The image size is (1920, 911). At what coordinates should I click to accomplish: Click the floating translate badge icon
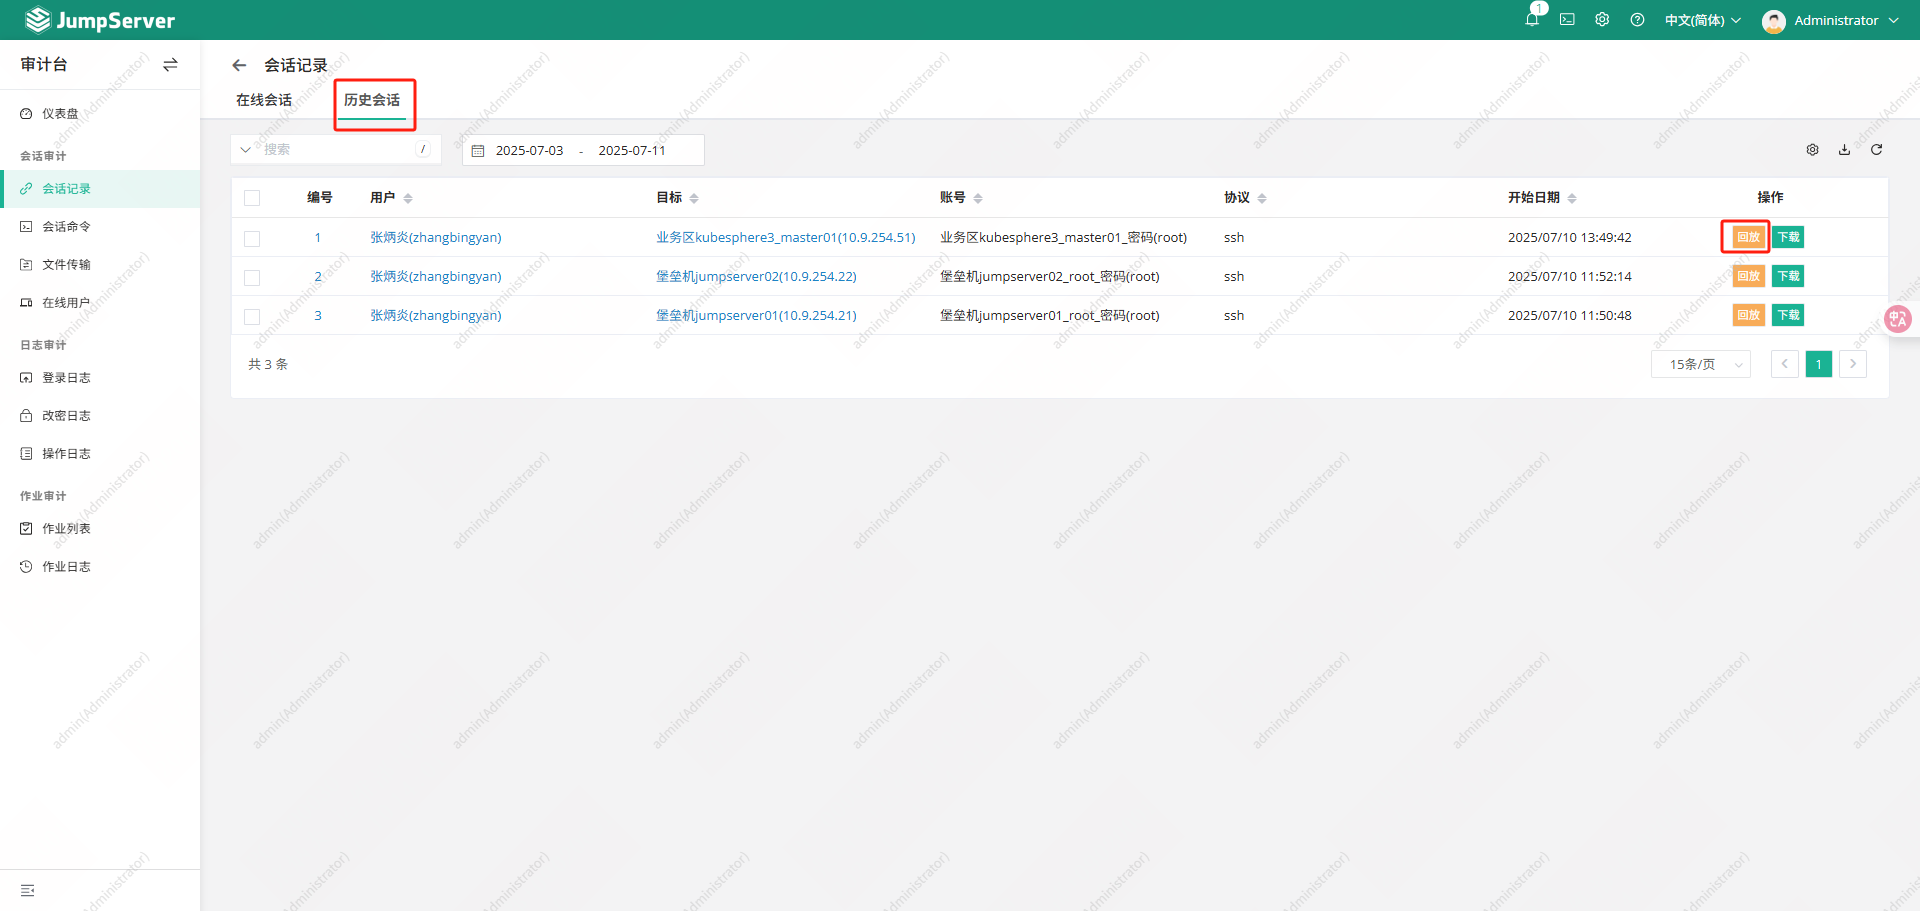click(1897, 319)
